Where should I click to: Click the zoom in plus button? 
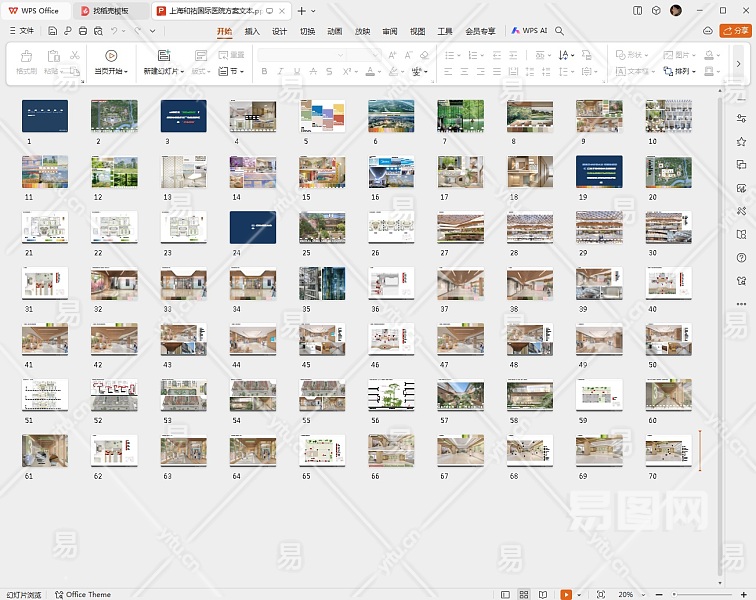(x=745, y=594)
